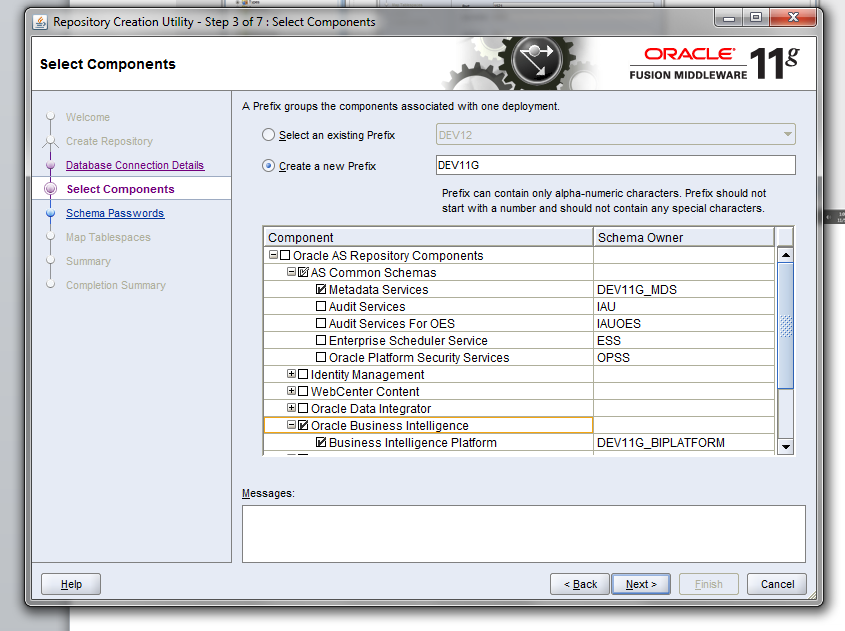The image size is (845, 631).
Task: Collapse the AS Common Schemas node
Action: (x=291, y=272)
